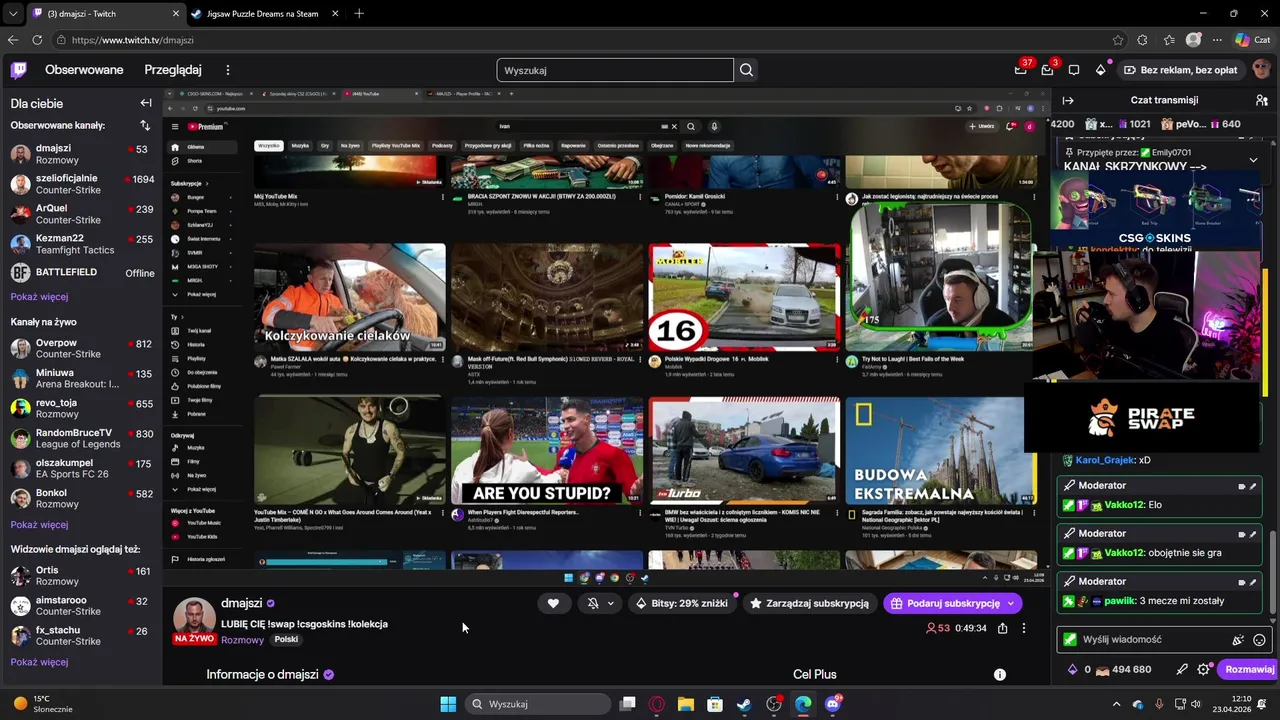Expand live channels with Pokaż więcej below Bonkol
1280x720 pixels.
point(39,525)
